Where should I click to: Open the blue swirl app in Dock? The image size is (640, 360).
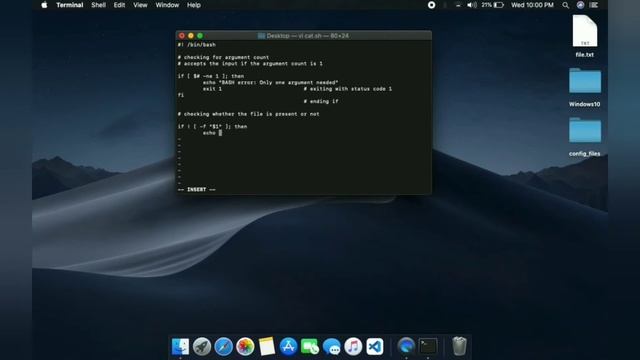[406, 347]
